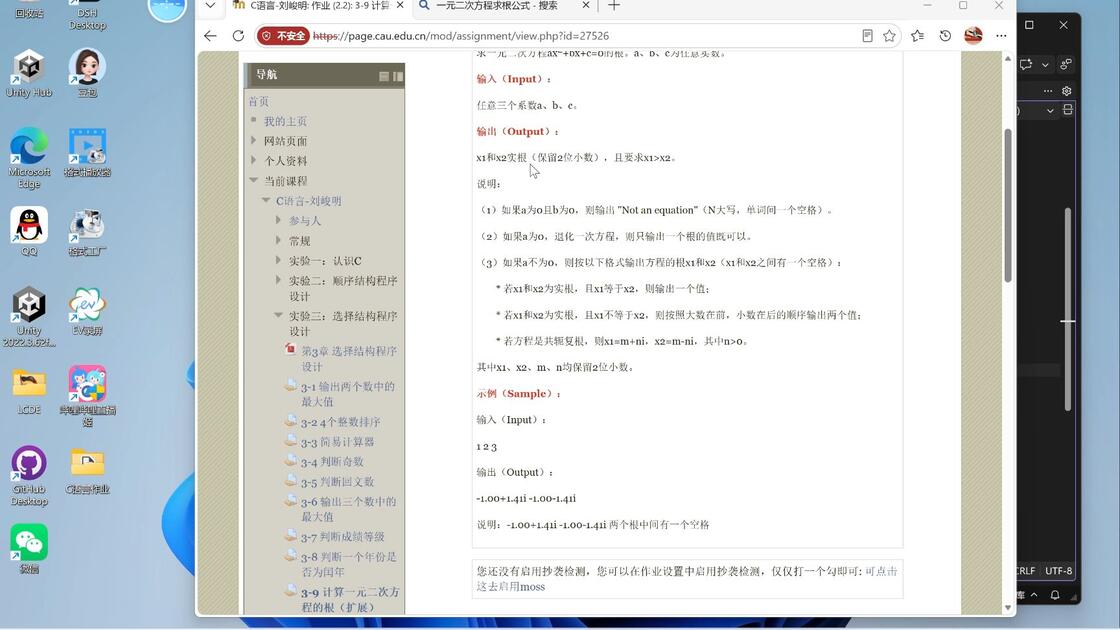The image size is (1120, 630).
Task: Open assignment 3-8 判断一个年份是否为闰年
Action: [348, 564]
